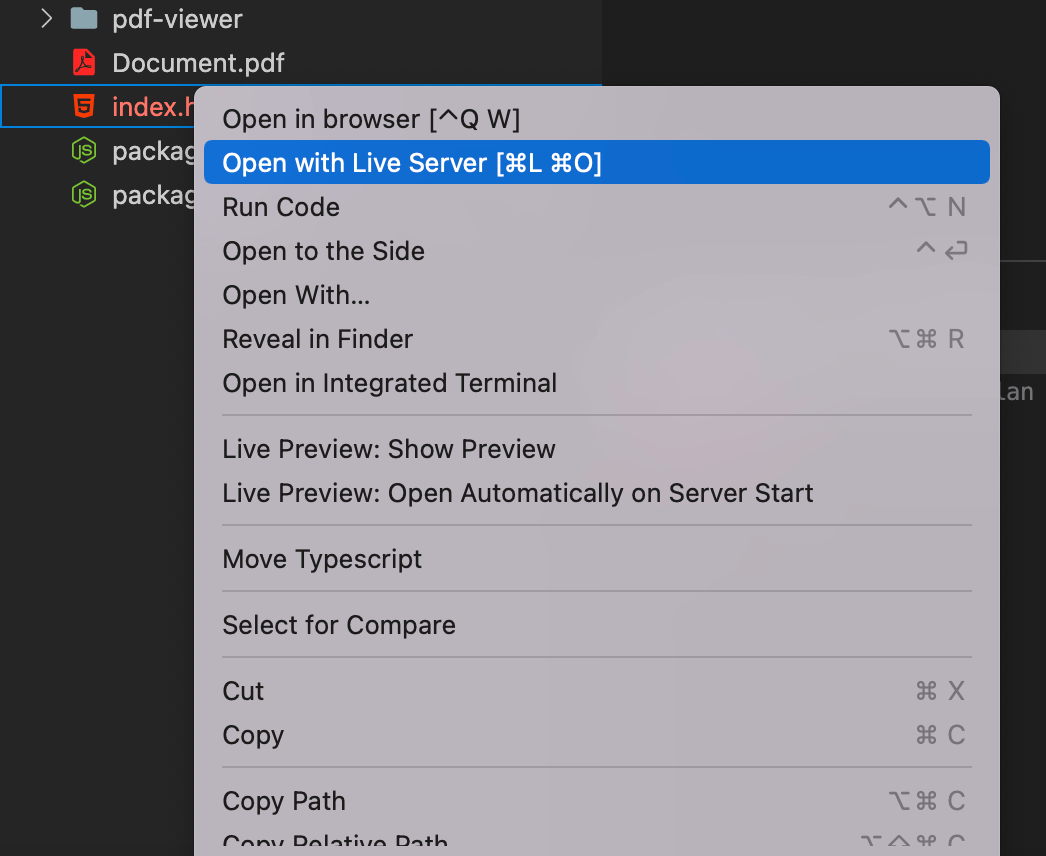The image size is (1046, 856).
Task: Expand the pdf-viewer folder chevron
Action: tap(46, 19)
